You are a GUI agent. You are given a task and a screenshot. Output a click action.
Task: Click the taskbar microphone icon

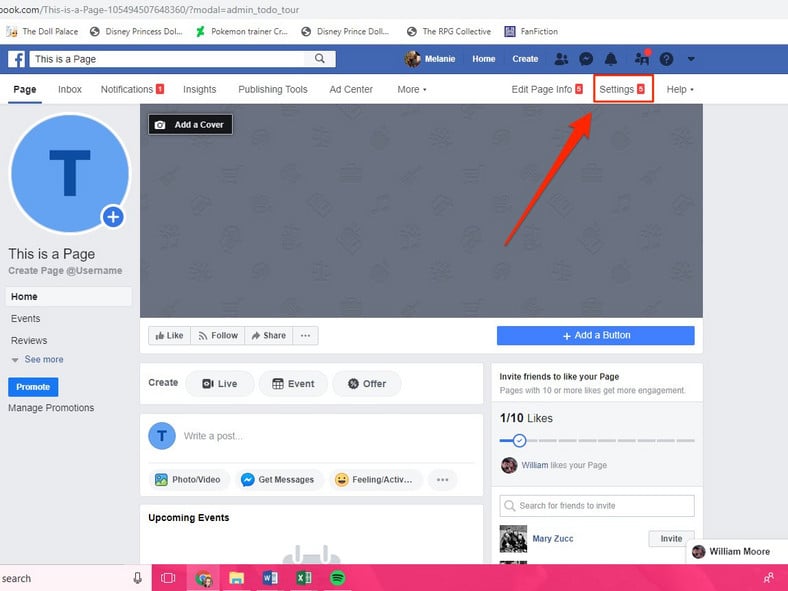point(137,578)
